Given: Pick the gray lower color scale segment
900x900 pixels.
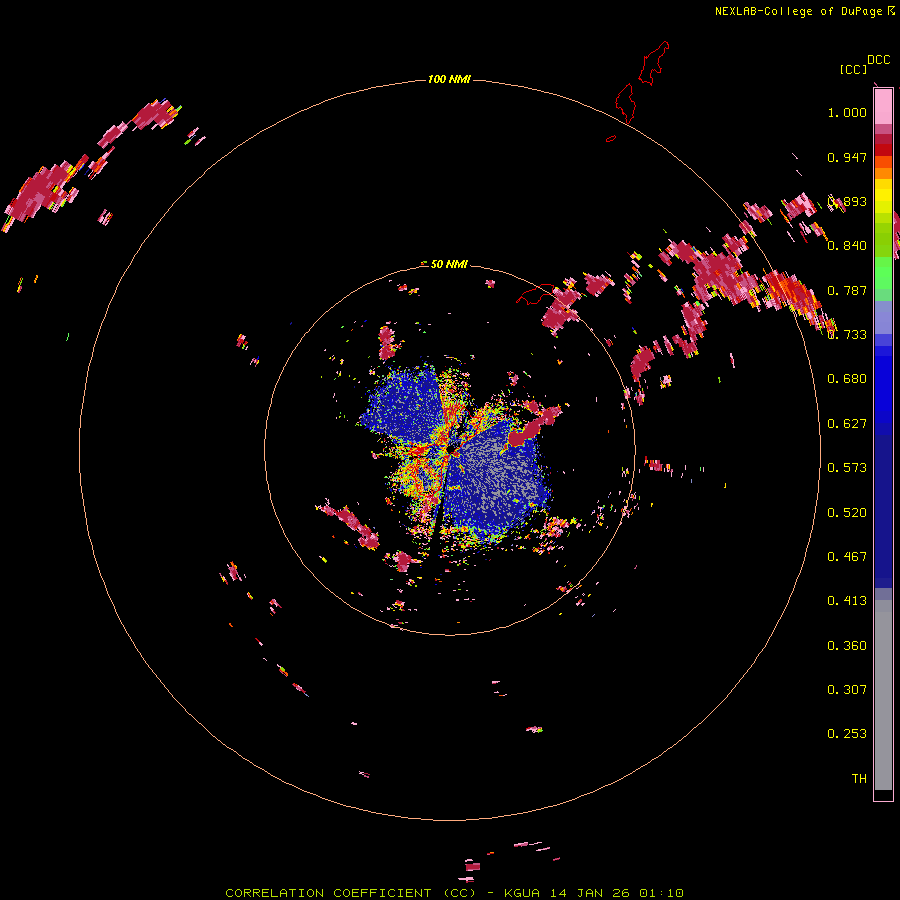Looking at the screenshot, I should [x=883, y=695].
